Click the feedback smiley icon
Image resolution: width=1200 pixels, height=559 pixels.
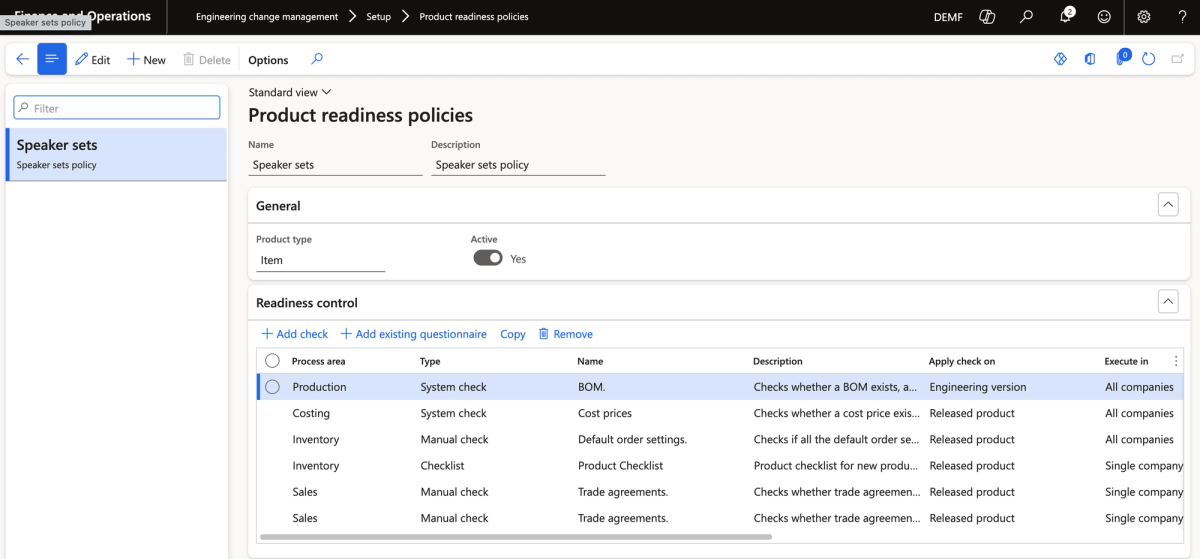1104,17
